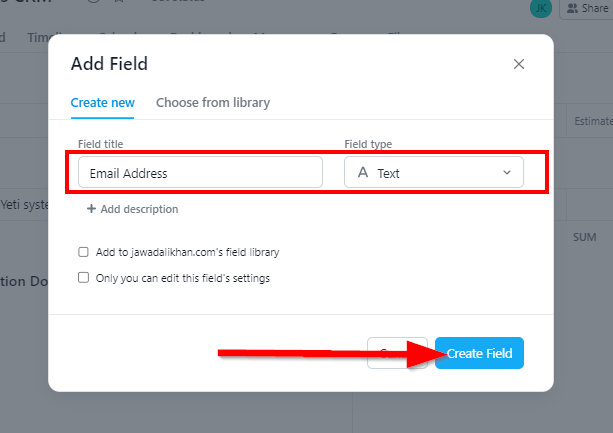Check Only you can edit this field's settings

[83, 278]
